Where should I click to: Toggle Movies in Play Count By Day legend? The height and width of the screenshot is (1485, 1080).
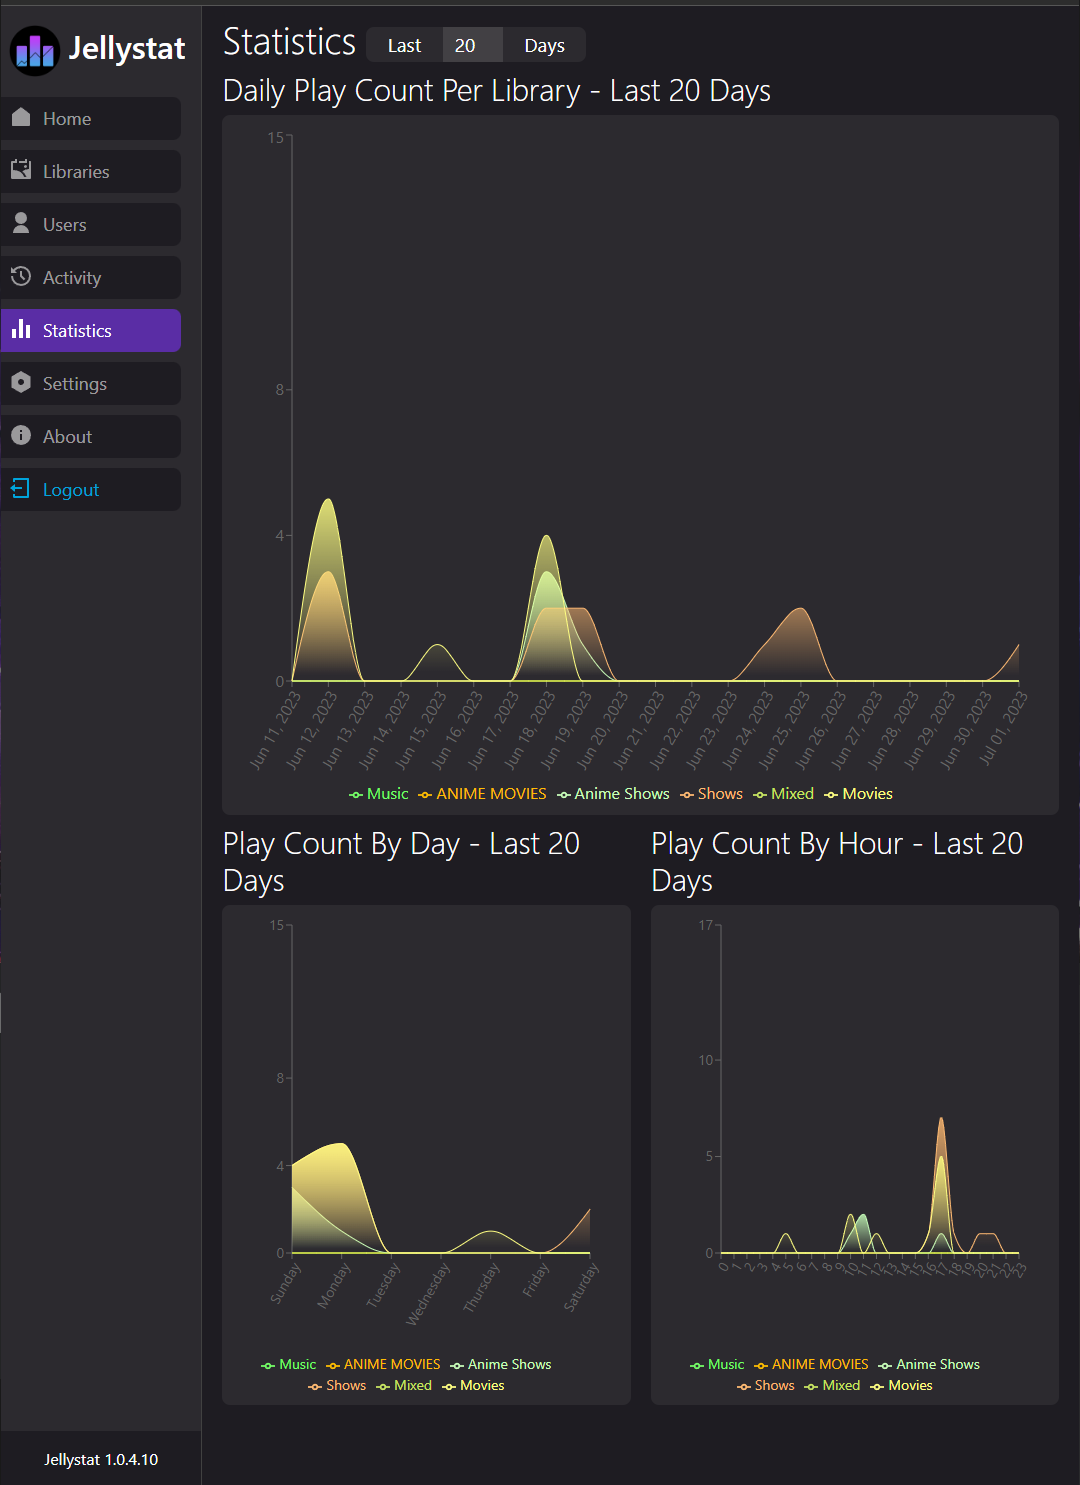[473, 1385]
